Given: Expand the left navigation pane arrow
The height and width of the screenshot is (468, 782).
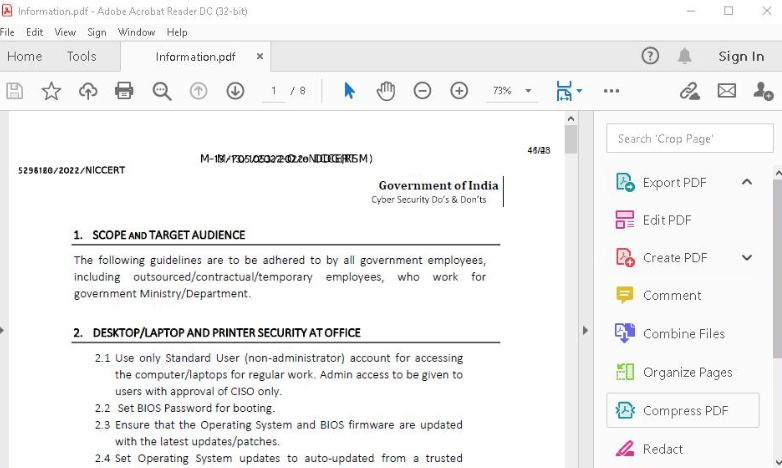Looking at the screenshot, I should [x=2, y=330].
